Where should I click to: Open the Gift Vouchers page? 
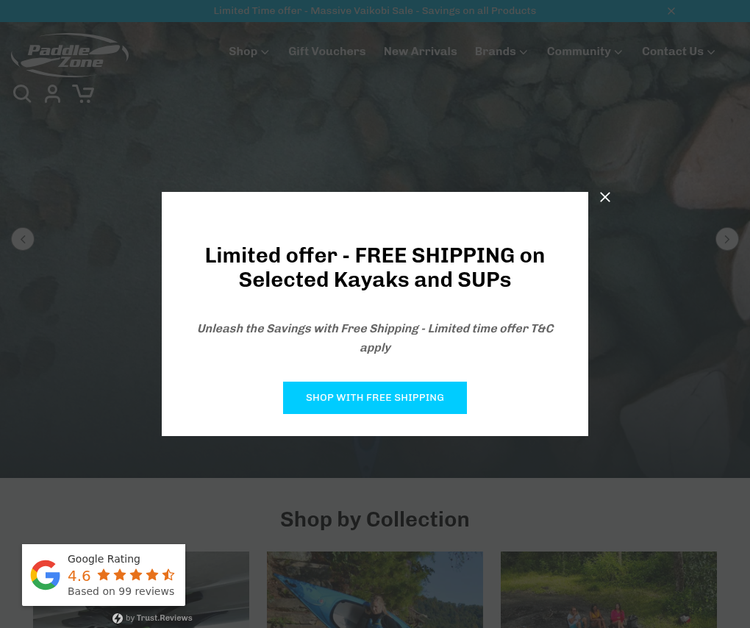(x=327, y=51)
